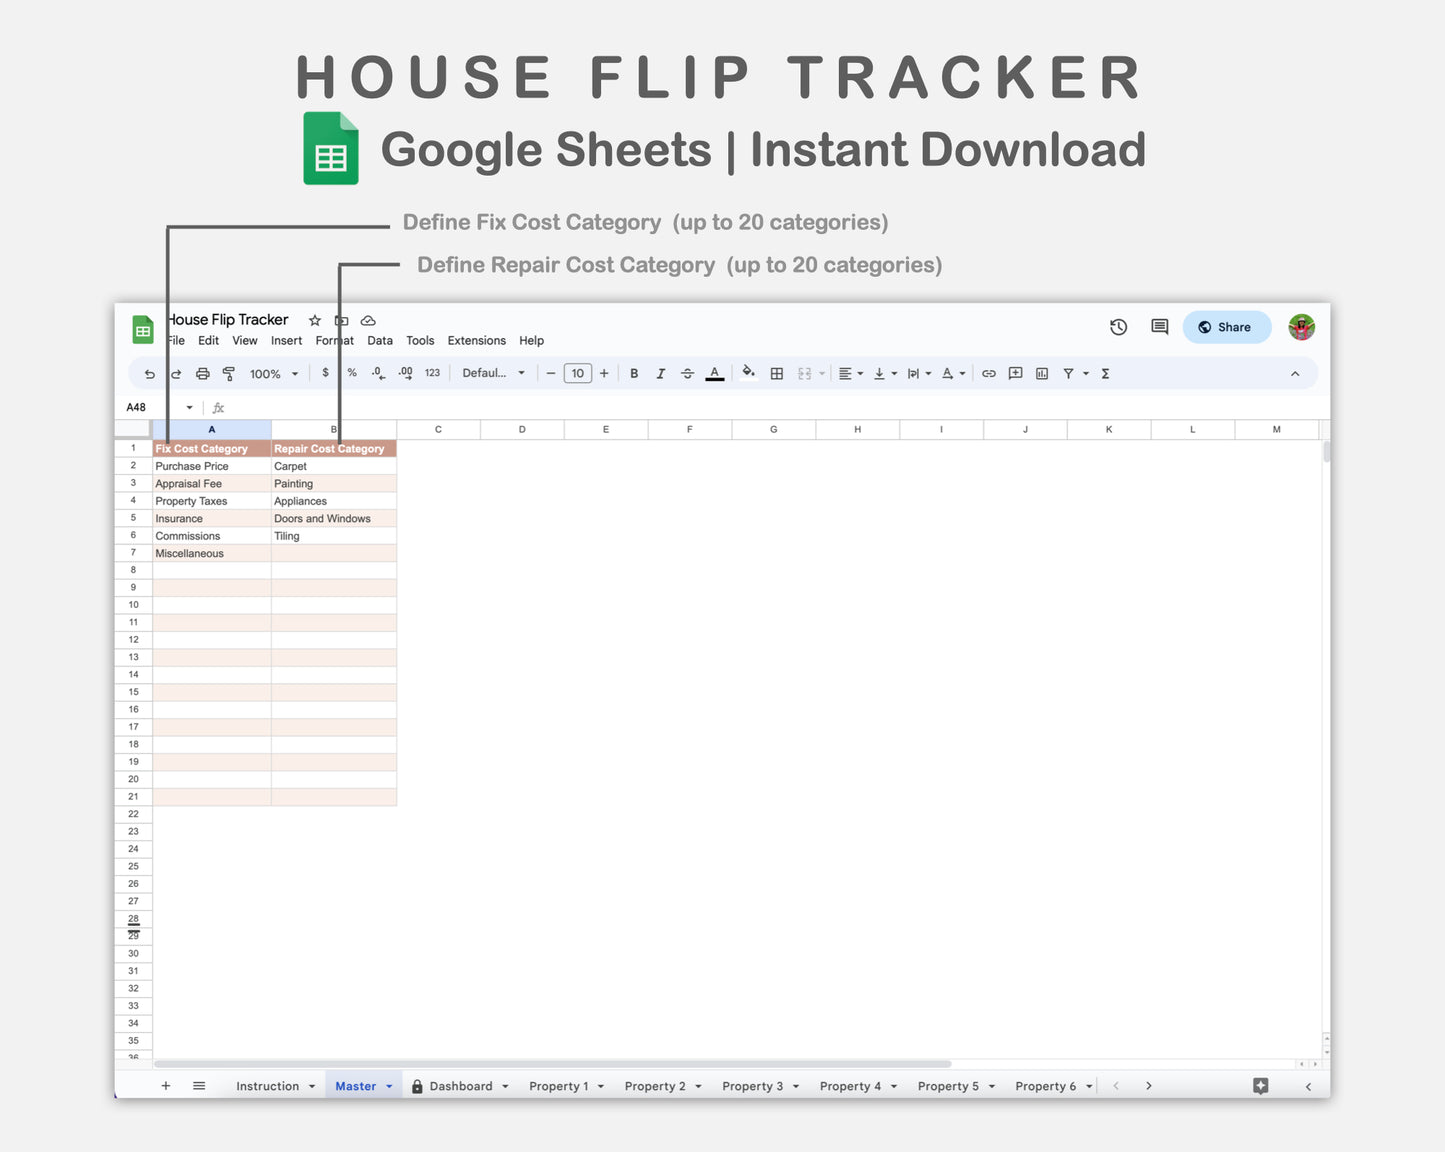This screenshot has height=1152, width=1445.
Task: Open the Format menu
Action: click(x=334, y=340)
